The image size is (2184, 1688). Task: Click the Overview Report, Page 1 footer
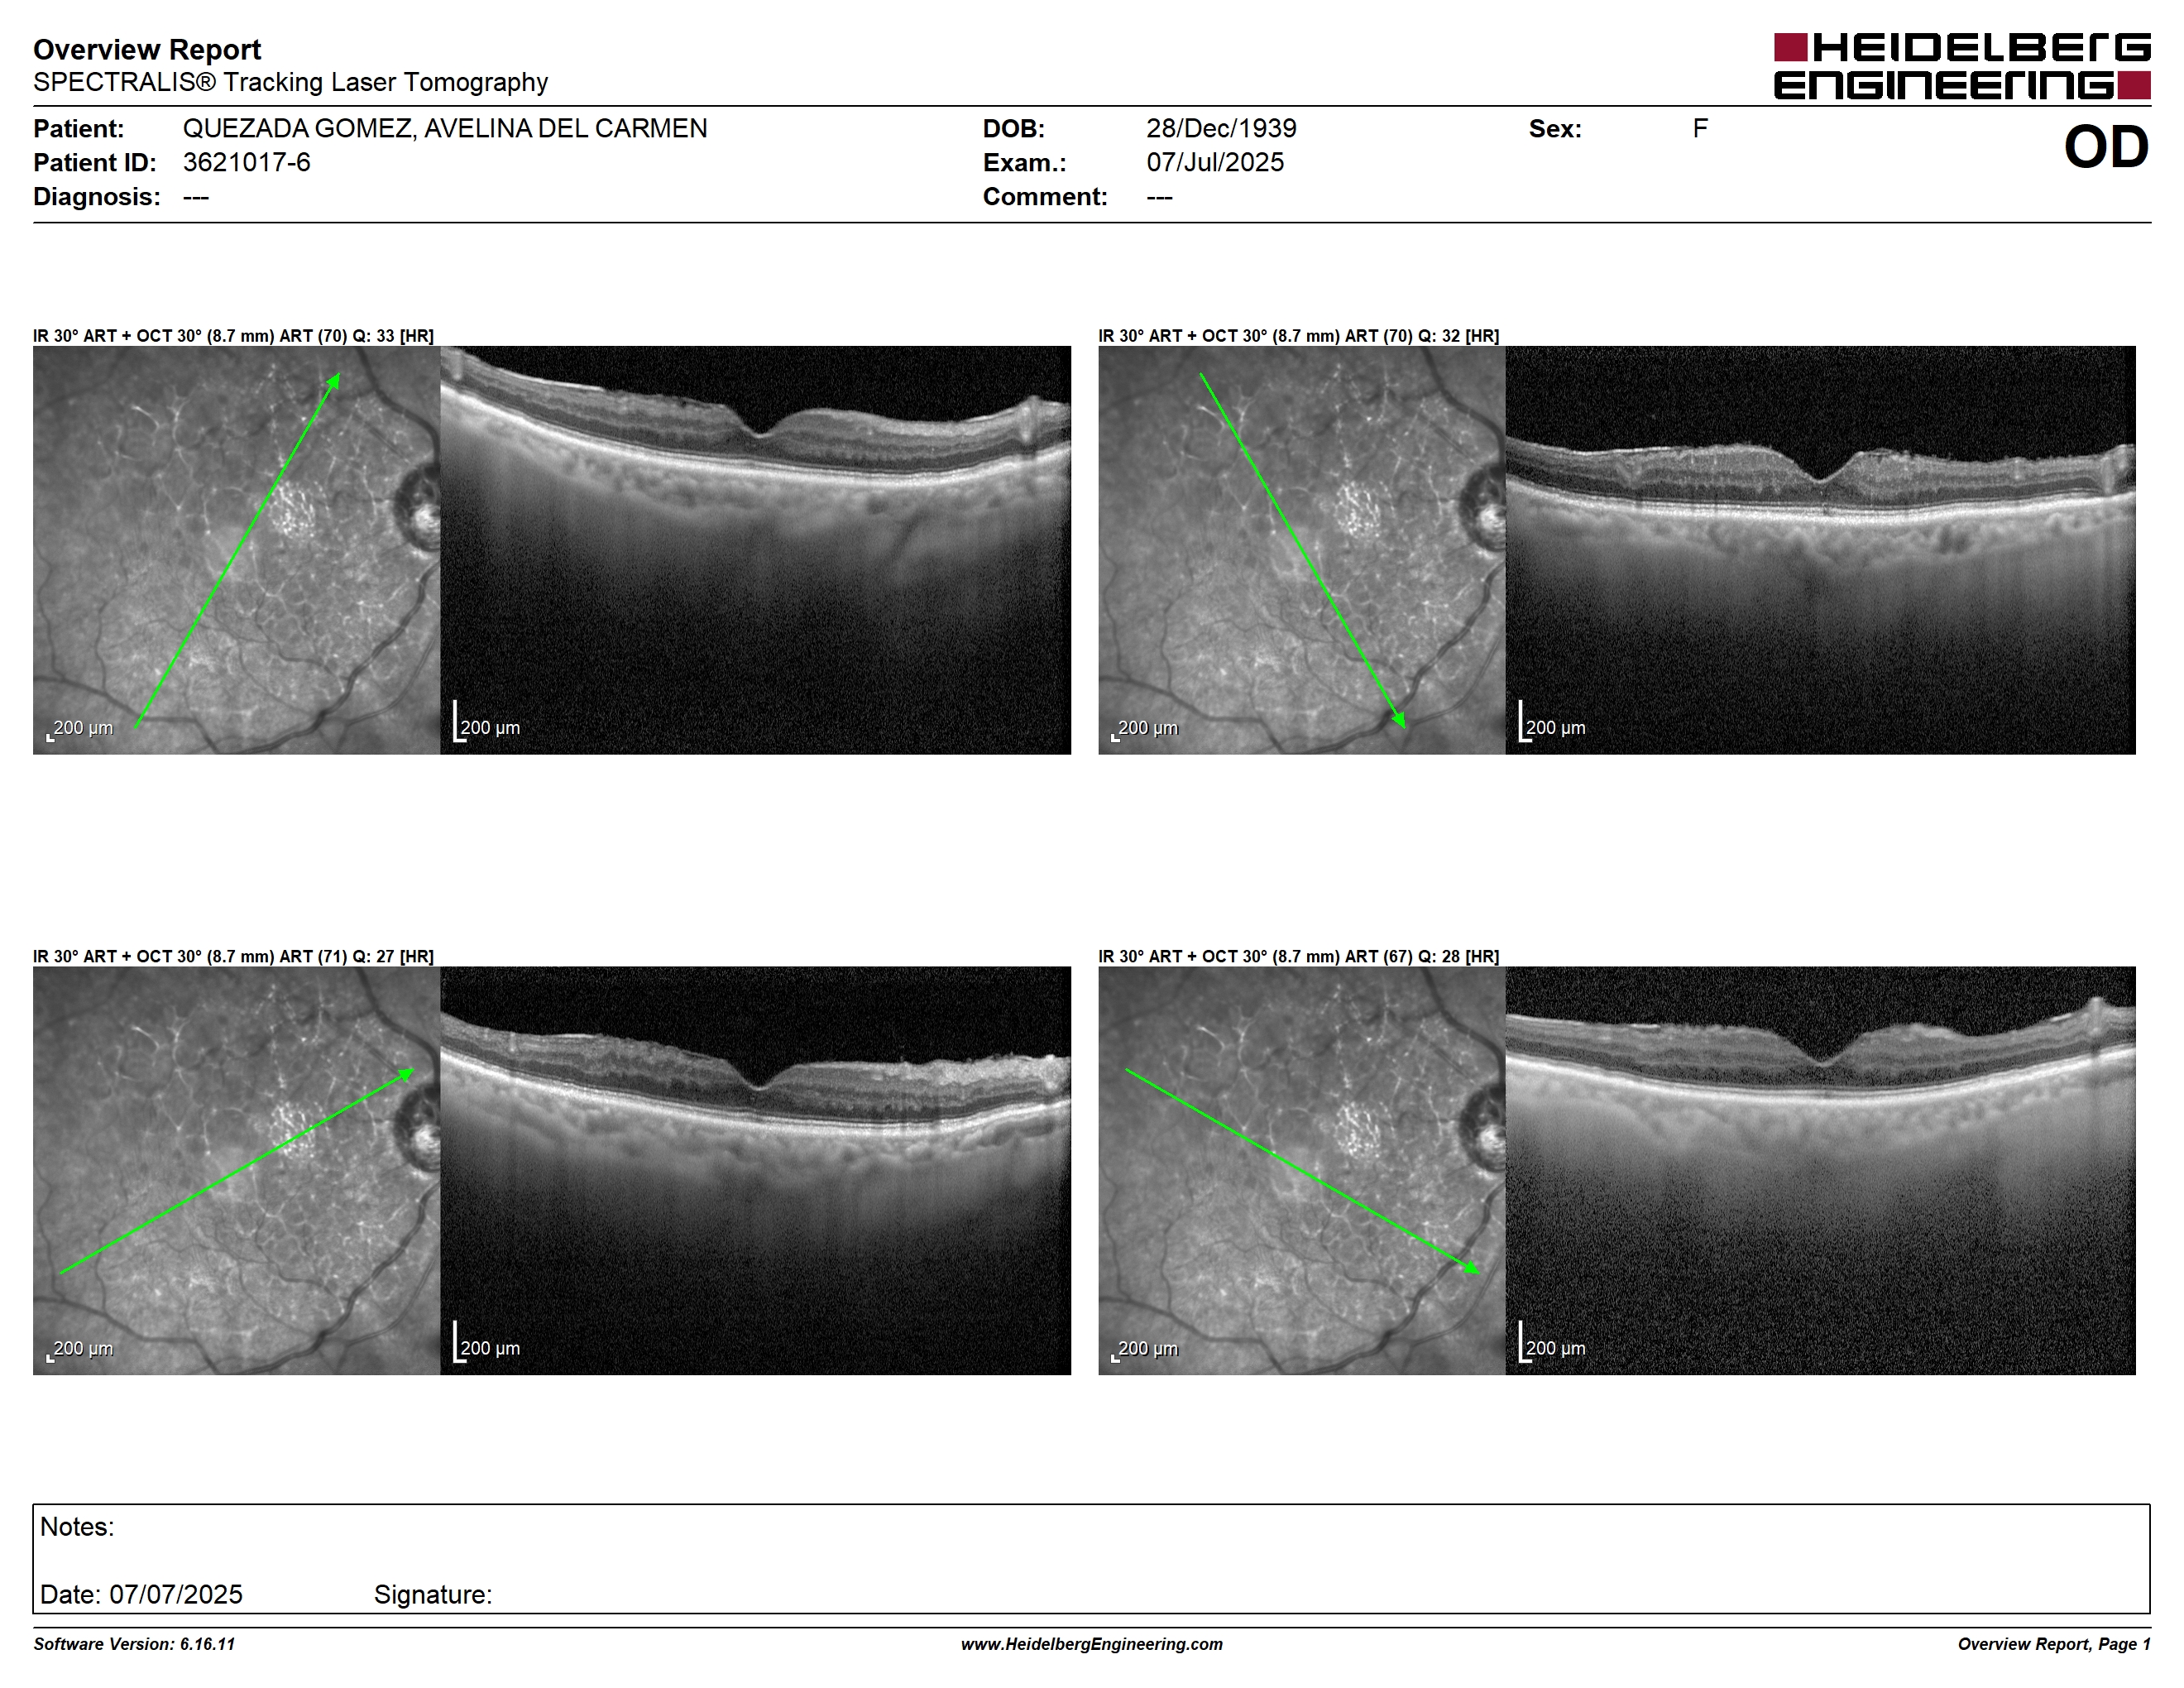(x=2053, y=1644)
